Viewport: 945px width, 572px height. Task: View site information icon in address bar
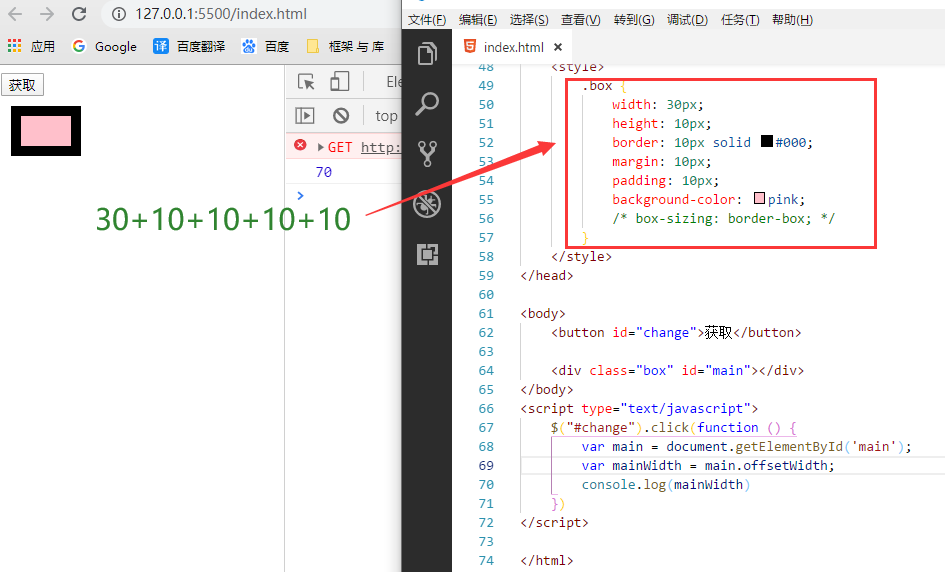[x=119, y=14]
